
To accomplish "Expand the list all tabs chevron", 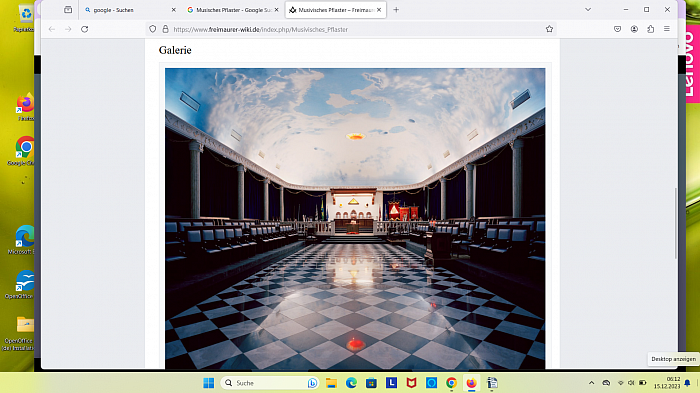I will coord(588,9).
